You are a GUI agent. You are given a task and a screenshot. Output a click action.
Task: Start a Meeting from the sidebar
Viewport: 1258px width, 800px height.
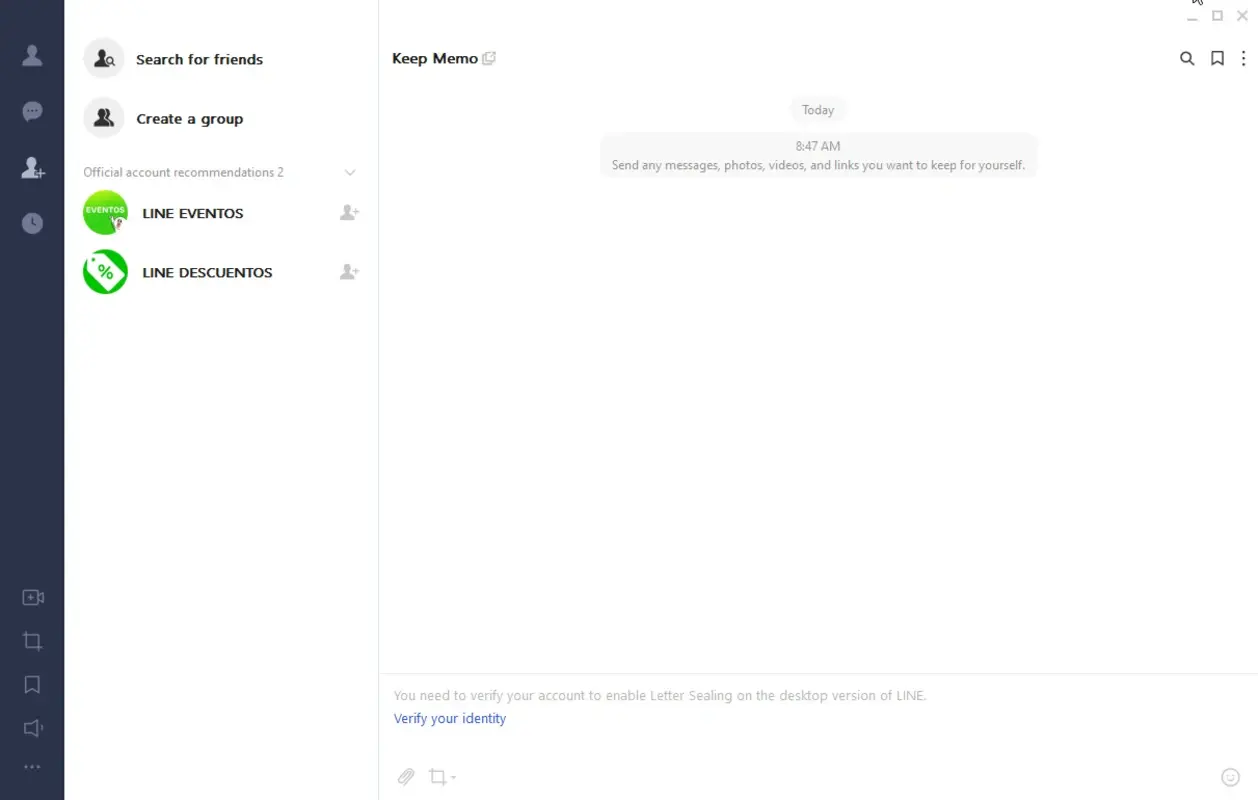click(x=33, y=597)
